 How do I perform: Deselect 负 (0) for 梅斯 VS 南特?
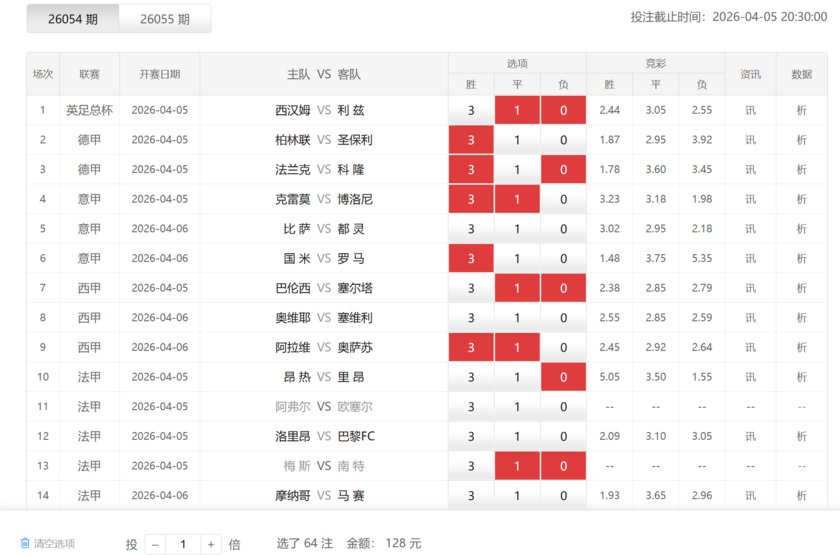564,466
